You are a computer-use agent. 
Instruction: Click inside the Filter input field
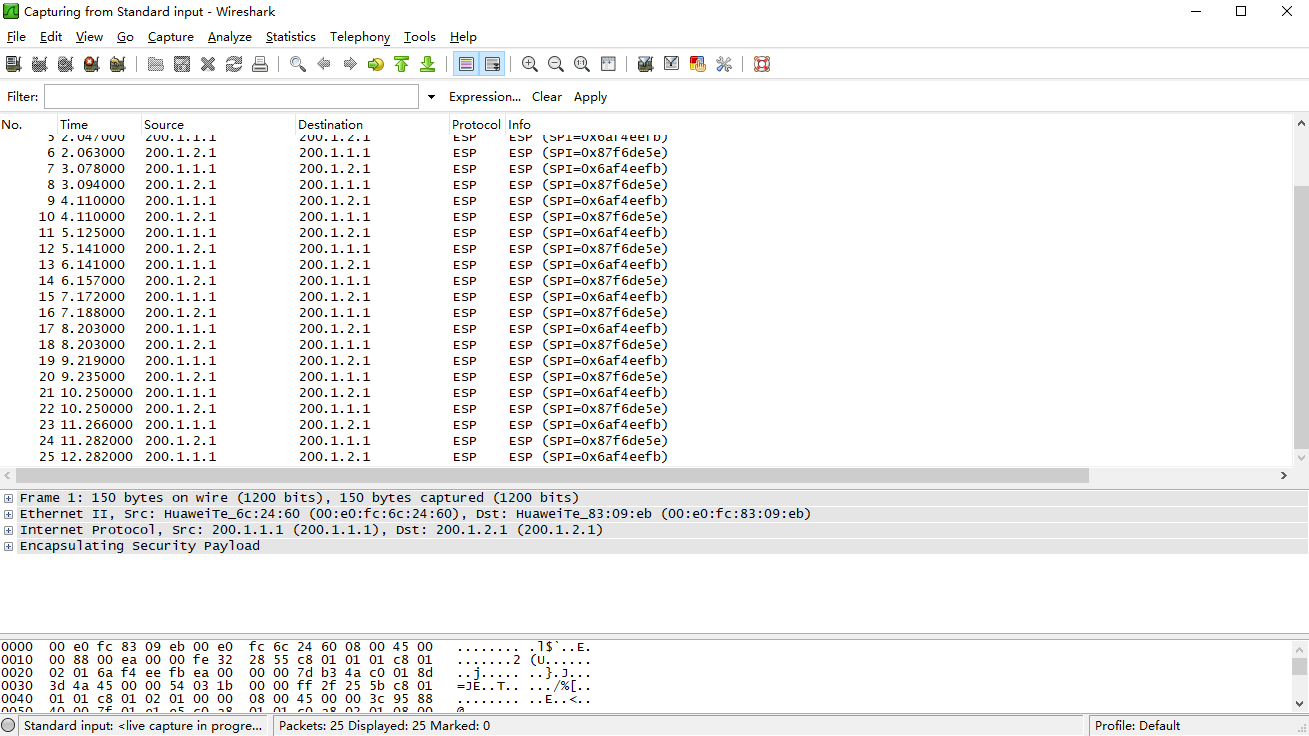tap(230, 96)
